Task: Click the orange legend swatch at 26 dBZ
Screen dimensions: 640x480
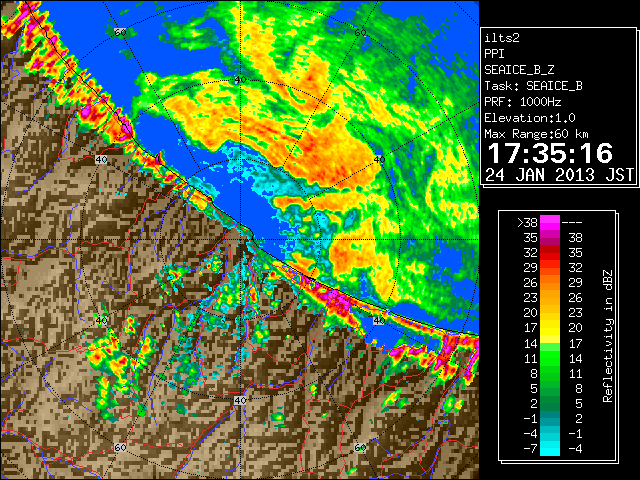Action: [x=550, y=283]
